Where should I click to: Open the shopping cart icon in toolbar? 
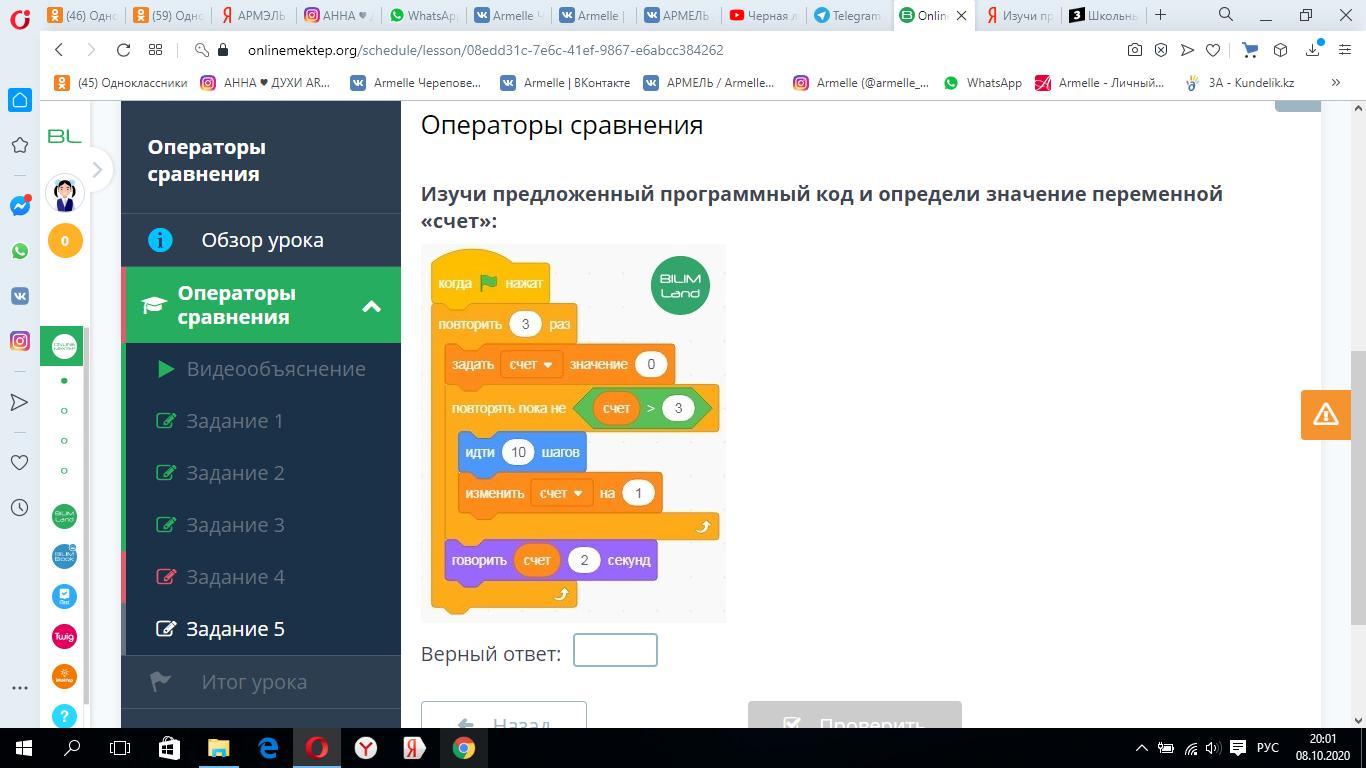[x=1249, y=50]
